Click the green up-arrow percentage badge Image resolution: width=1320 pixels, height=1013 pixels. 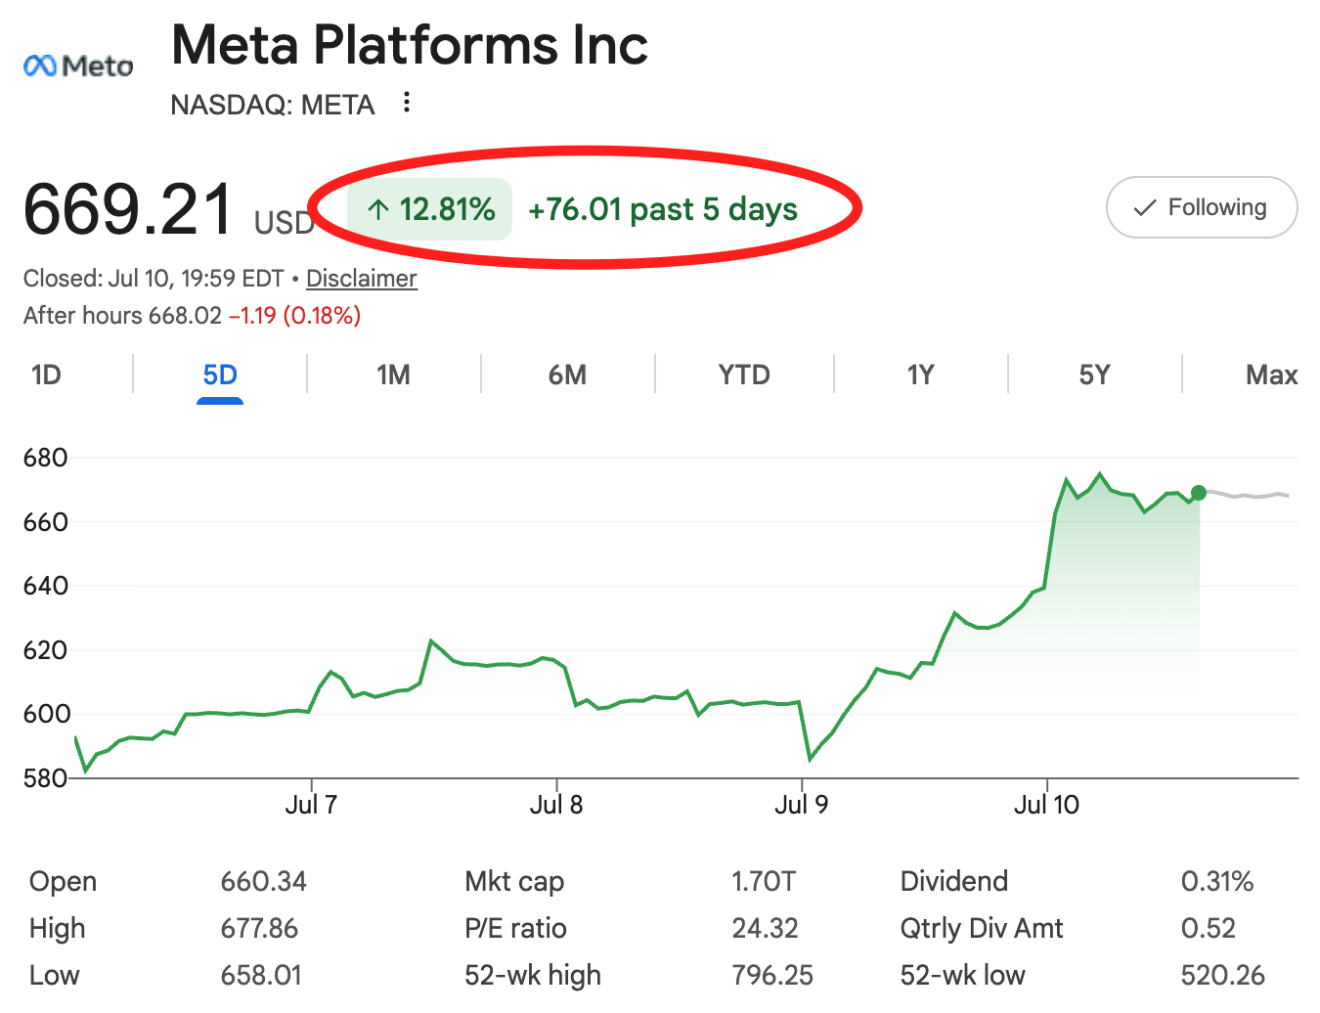pos(430,209)
